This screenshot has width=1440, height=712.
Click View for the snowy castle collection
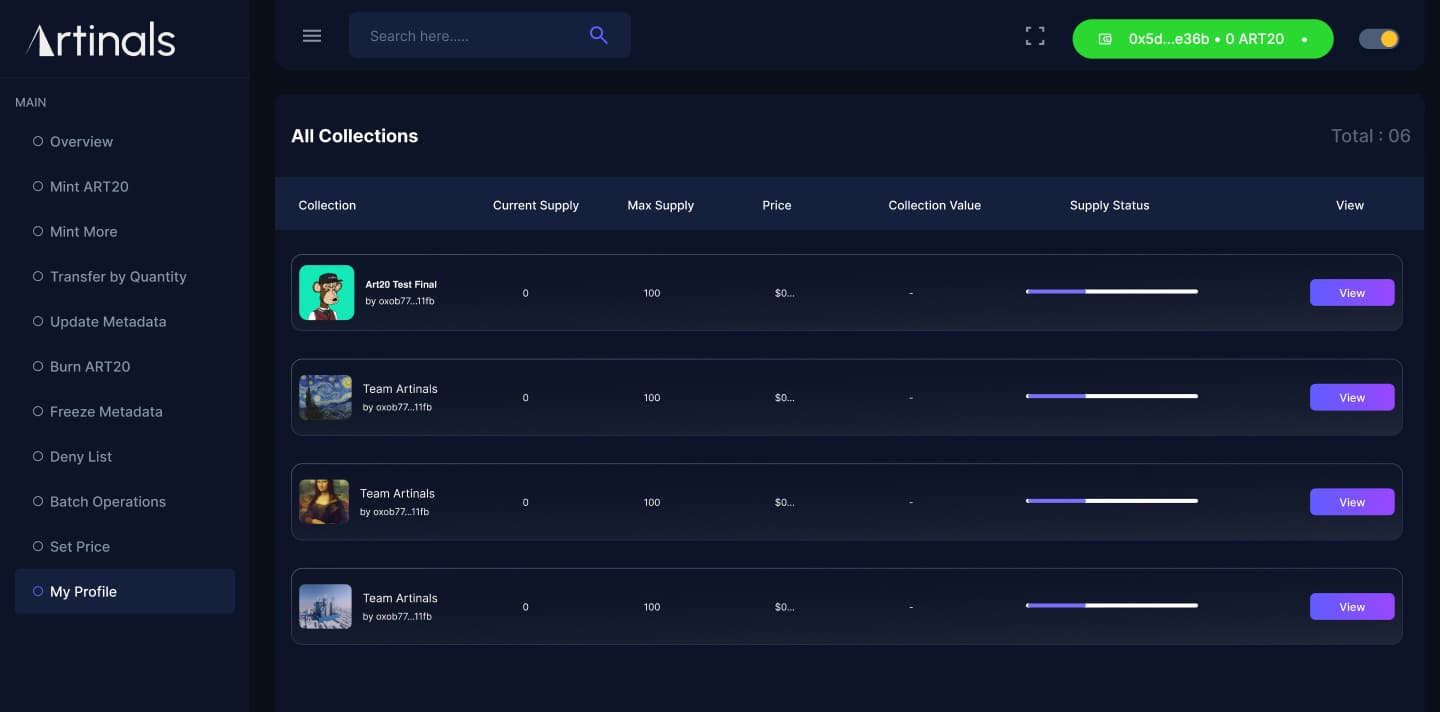(1352, 607)
